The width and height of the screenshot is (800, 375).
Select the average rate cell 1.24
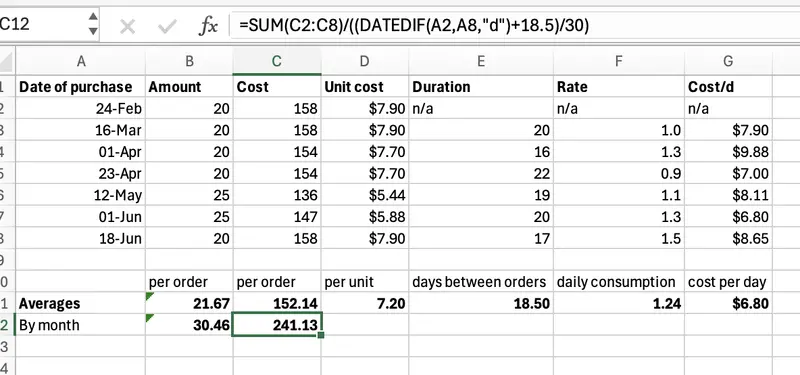pos(619,304)
